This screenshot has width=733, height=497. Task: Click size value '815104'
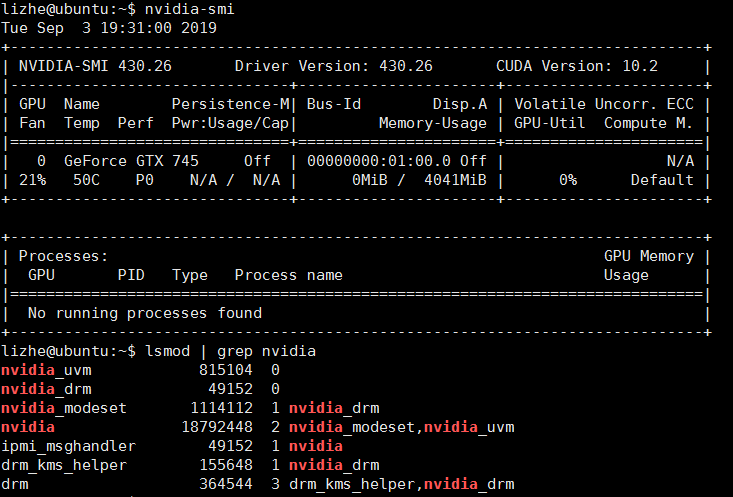226,370
